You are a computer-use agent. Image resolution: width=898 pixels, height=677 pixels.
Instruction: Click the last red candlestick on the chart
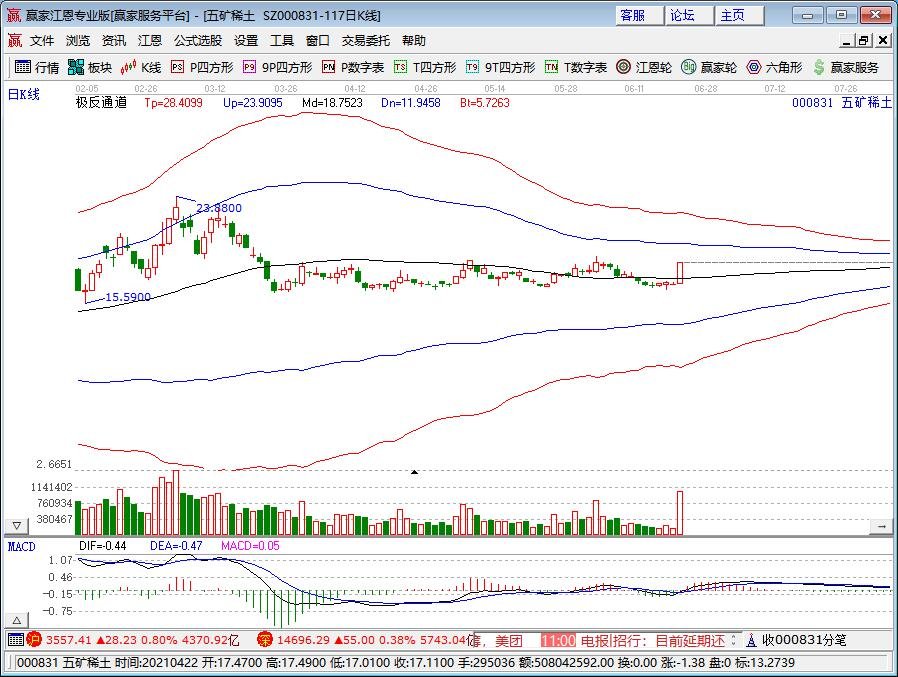[x=680, y=273]
